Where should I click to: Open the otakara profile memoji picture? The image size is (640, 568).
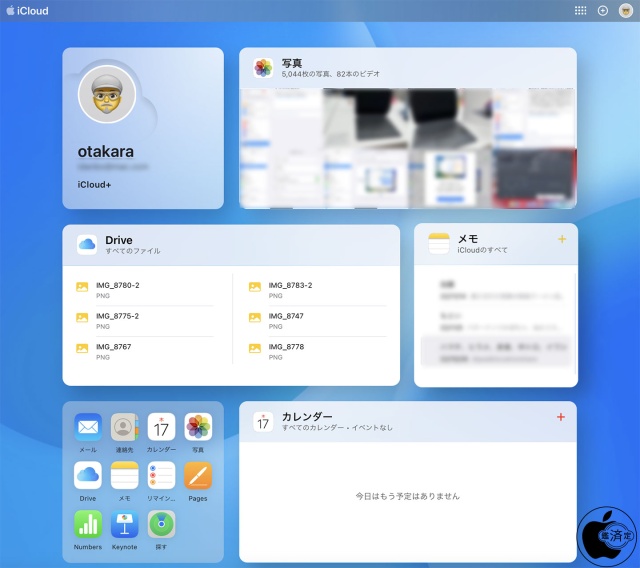(107, 94)
